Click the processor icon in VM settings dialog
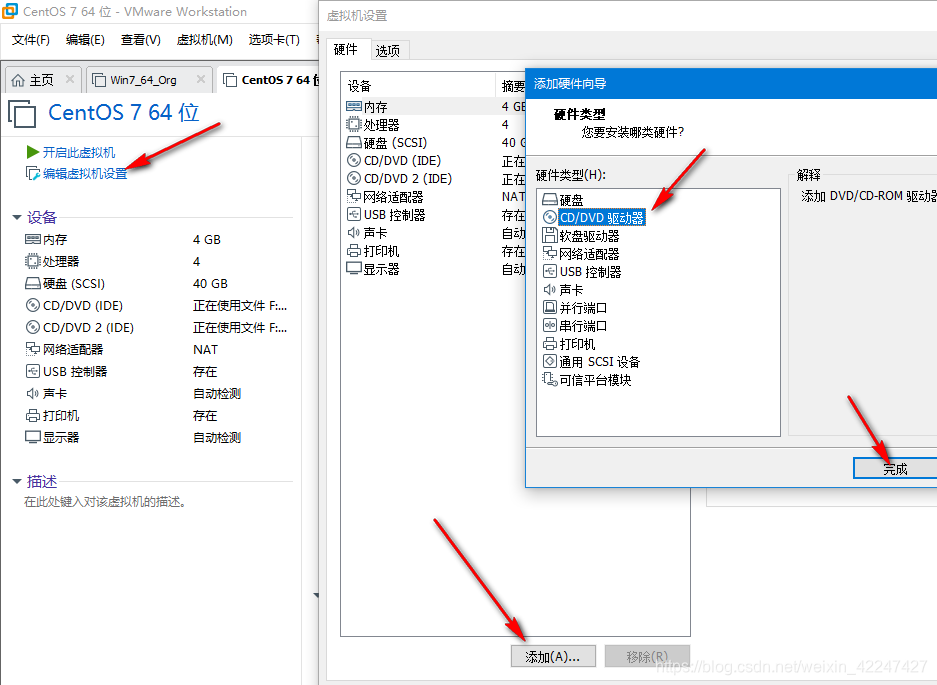 pyautogui.click(x=354, y=124)
